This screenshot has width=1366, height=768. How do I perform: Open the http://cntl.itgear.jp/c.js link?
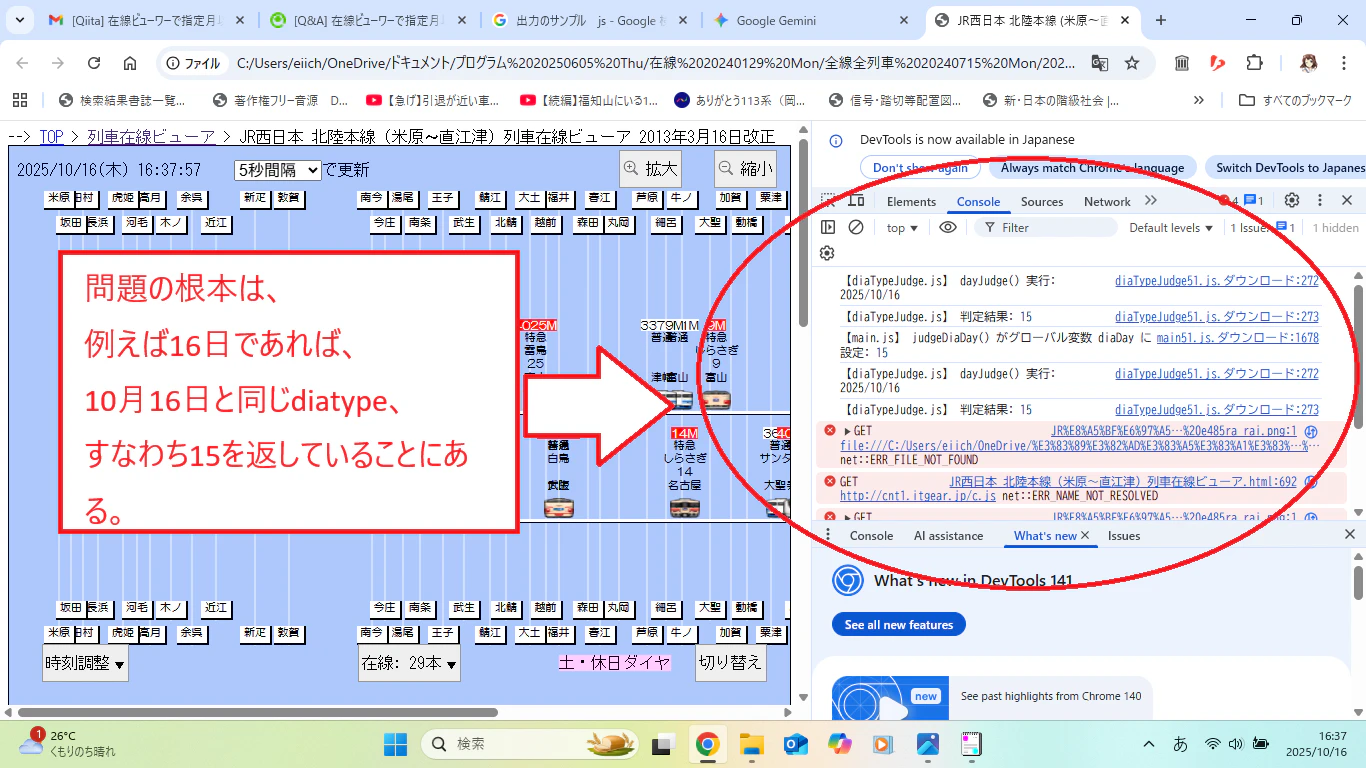[918, 495]
